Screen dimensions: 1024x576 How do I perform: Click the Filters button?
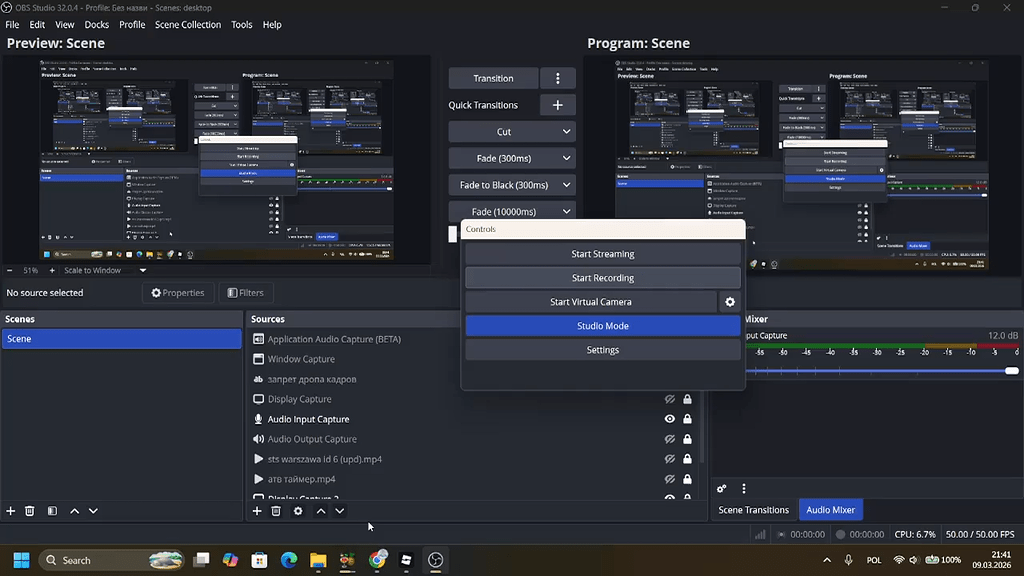point(246,293)
